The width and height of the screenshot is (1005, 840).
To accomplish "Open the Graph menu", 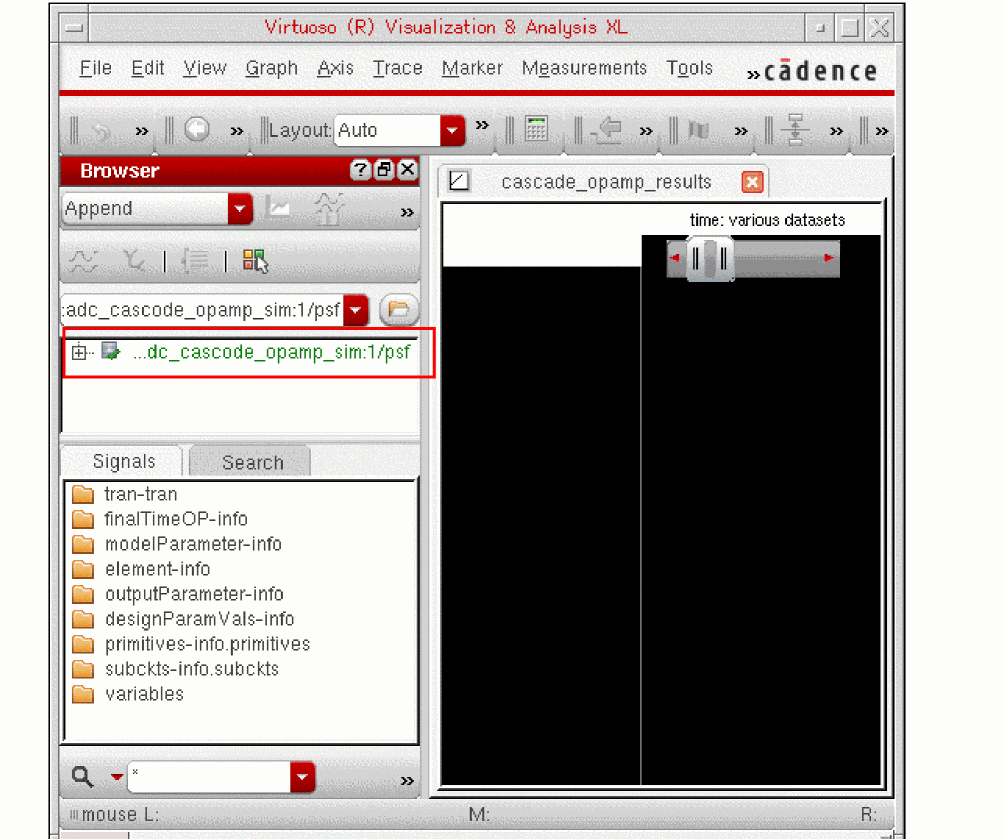I will (x=272, y=67).
